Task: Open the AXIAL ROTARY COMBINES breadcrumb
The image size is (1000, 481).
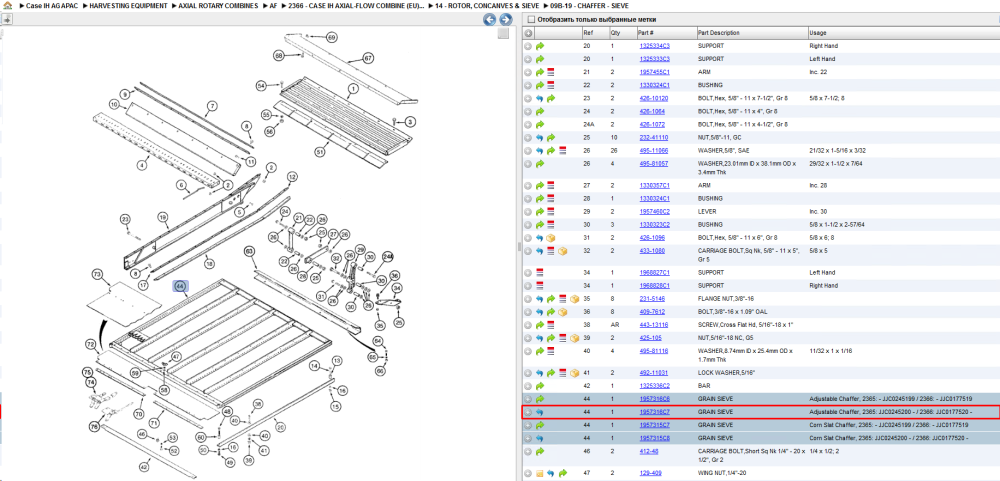Action: (x=218, y=5)
